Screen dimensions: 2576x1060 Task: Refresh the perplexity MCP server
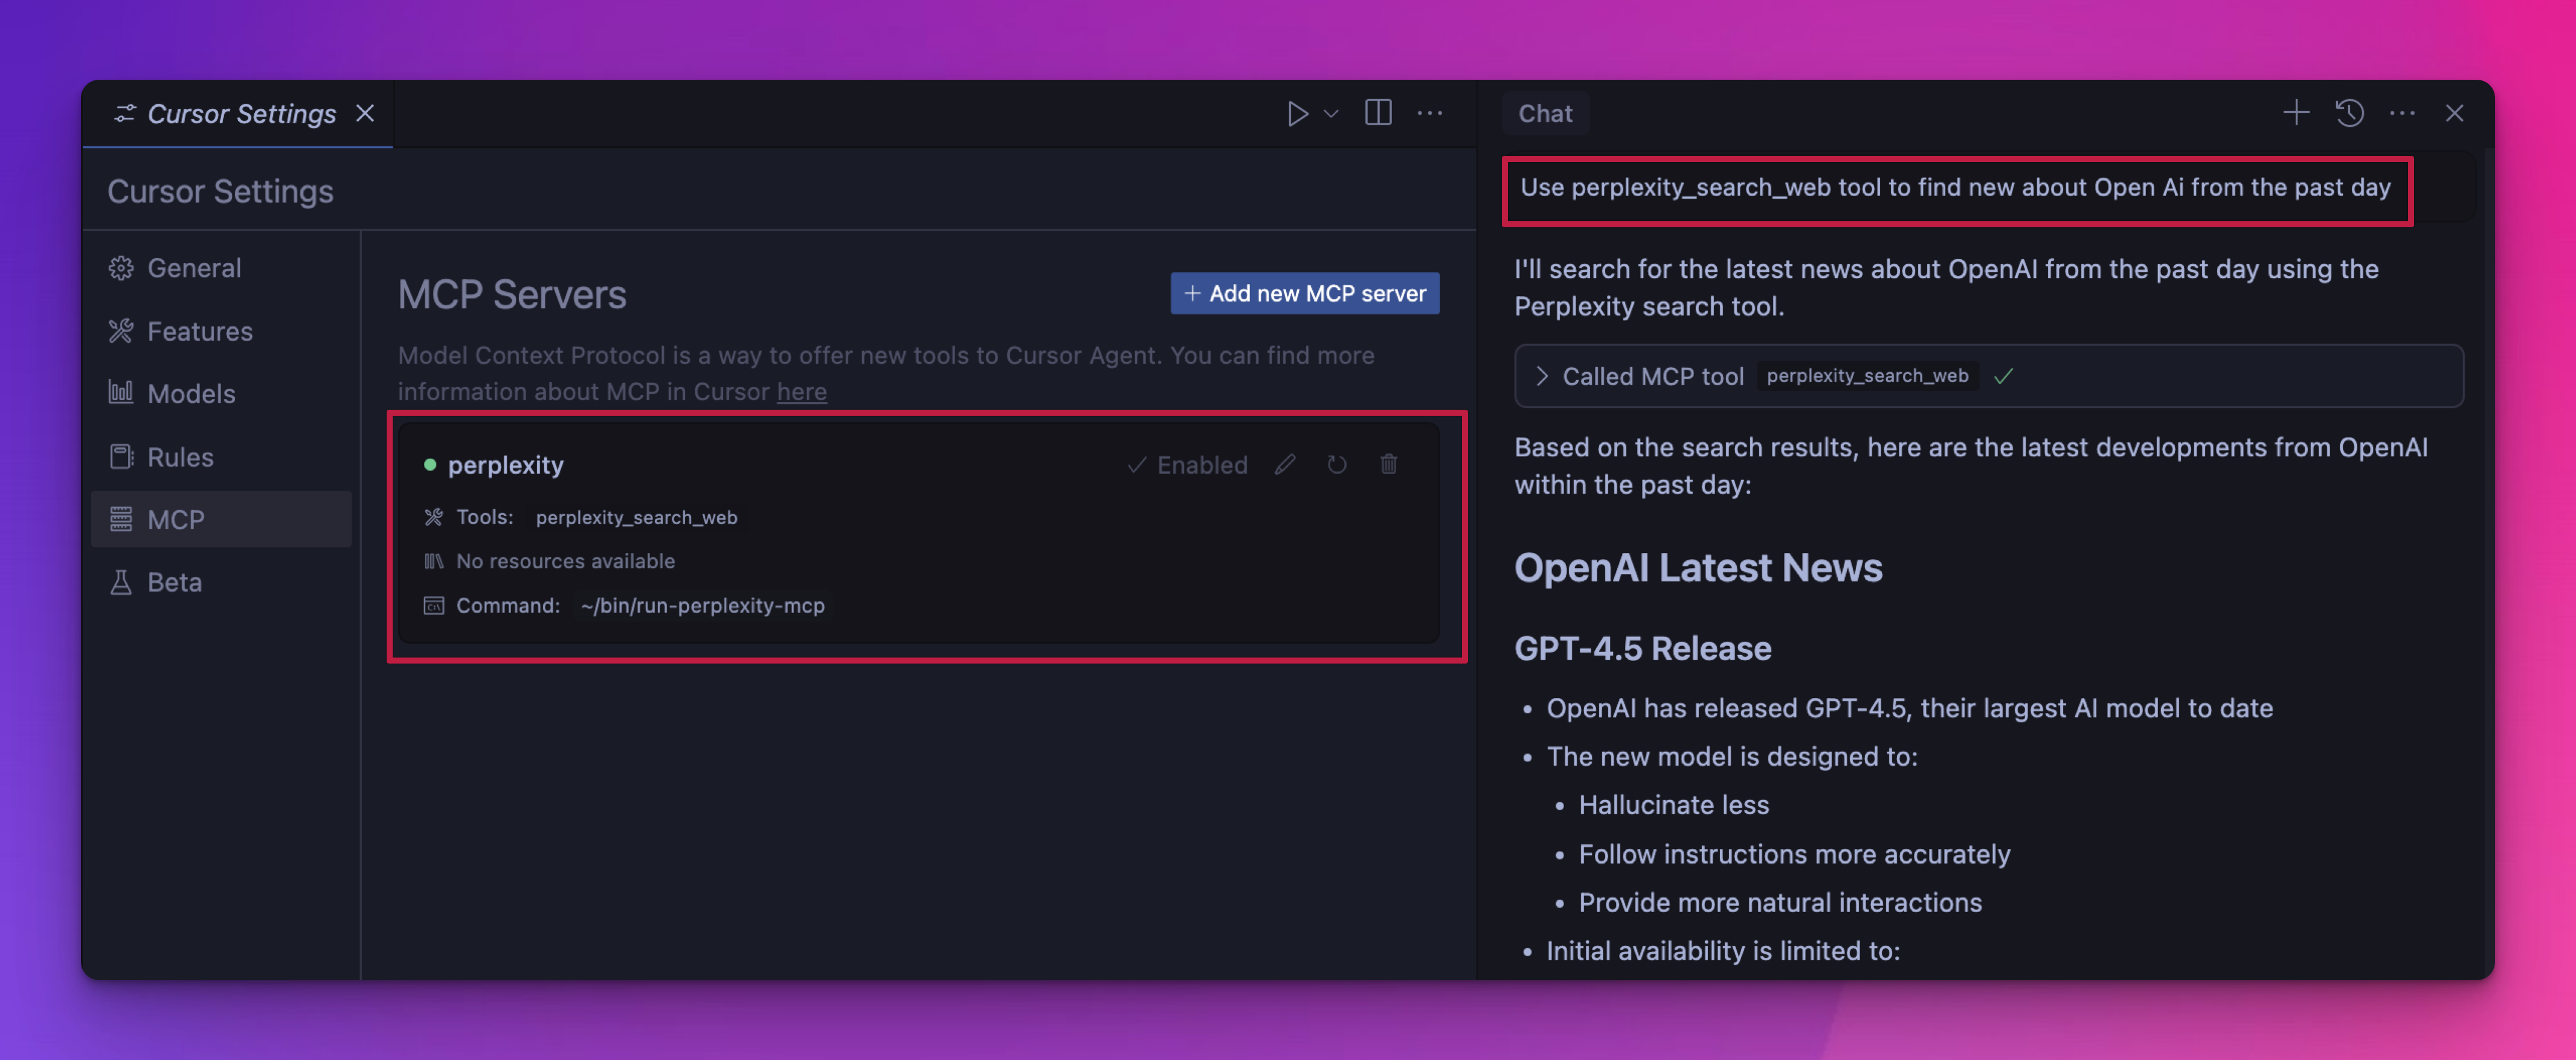pyautogui.click(x=1337, y=465)
